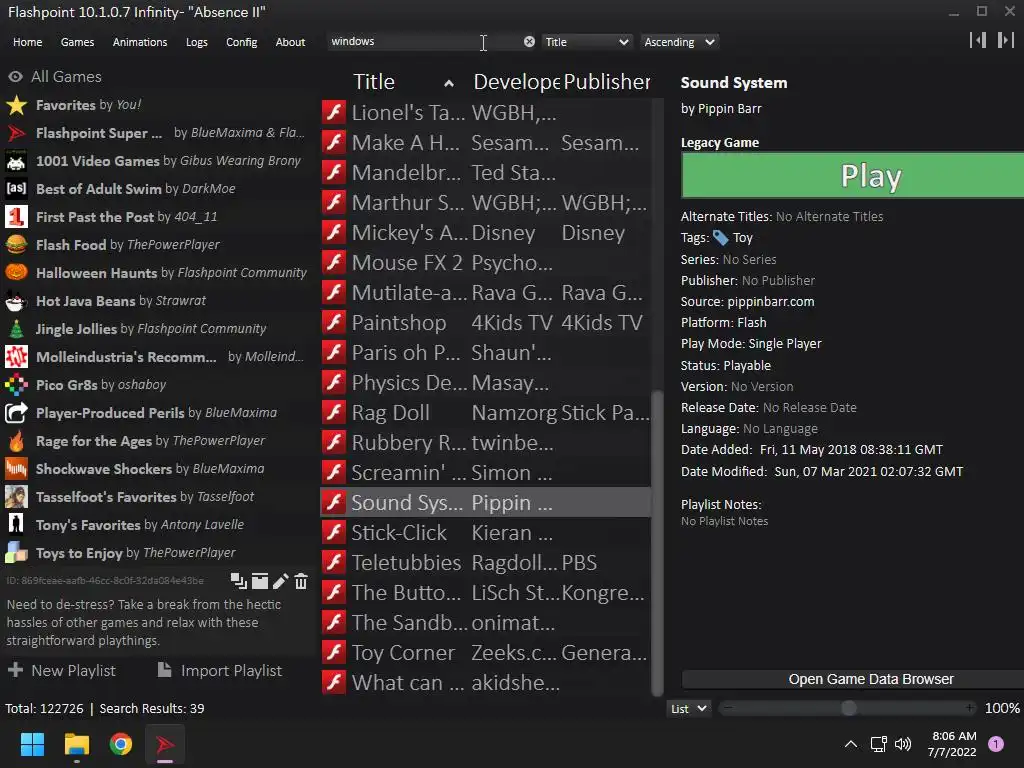Toggle the All Games eye icon

(15, 77)
